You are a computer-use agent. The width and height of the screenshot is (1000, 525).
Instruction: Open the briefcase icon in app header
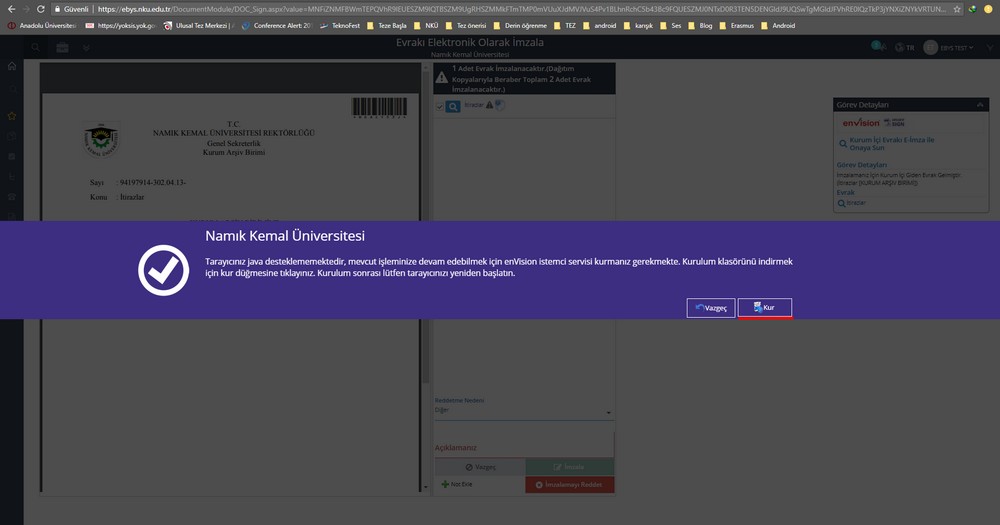tap(62, 48)
